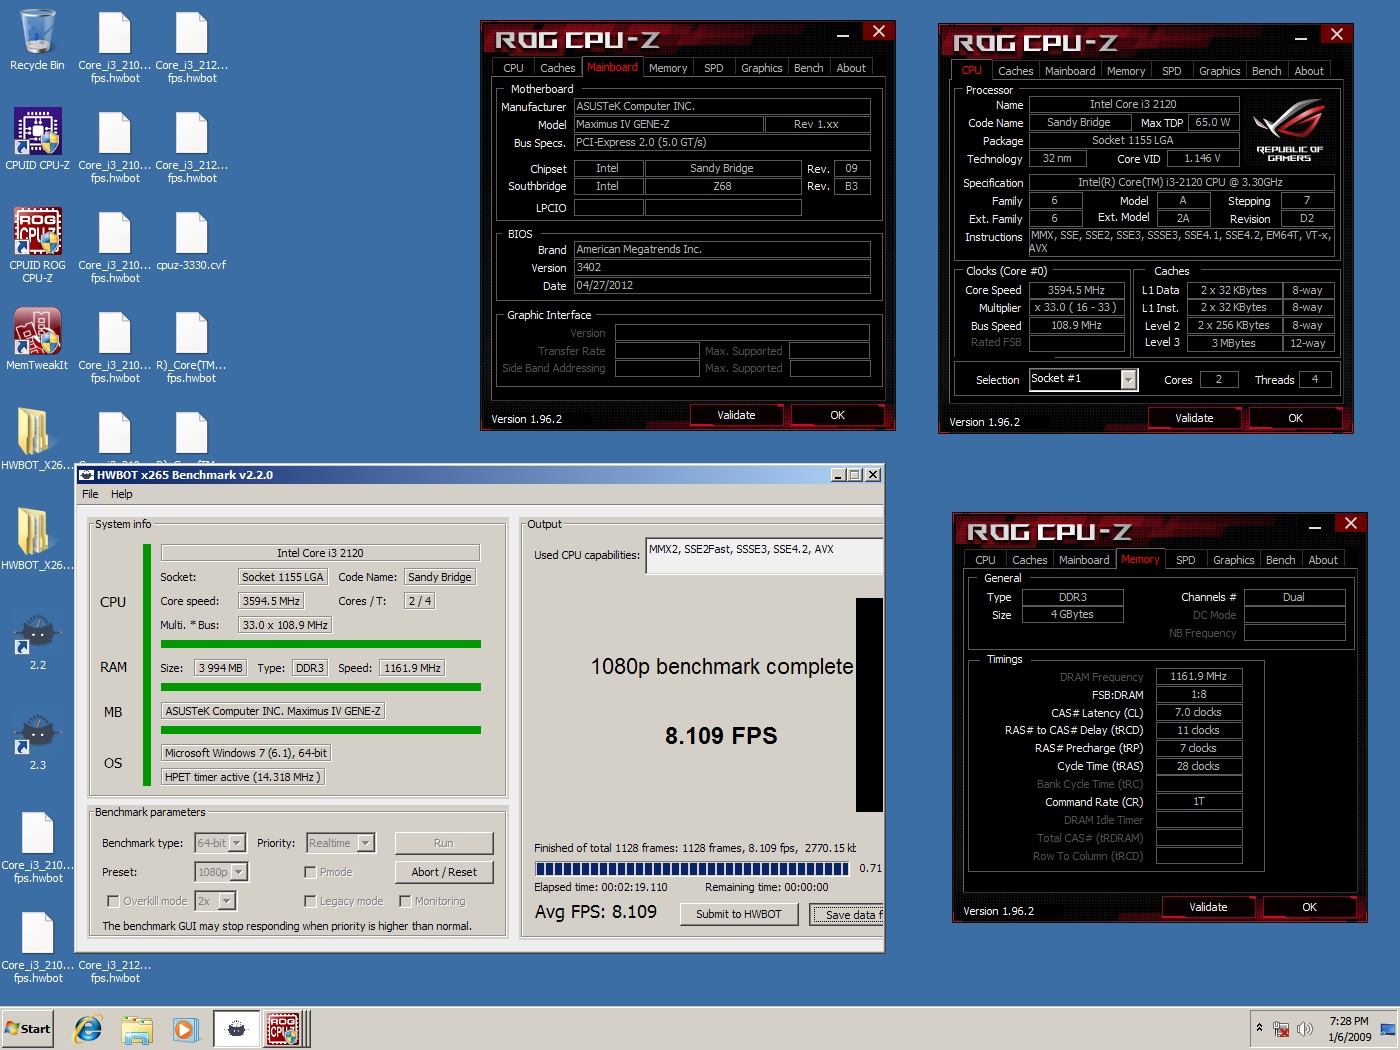Open the Overkill 2x multiplier dropdown
Viewport: 1400px width, 1050px height.
(x=227, y=901)
